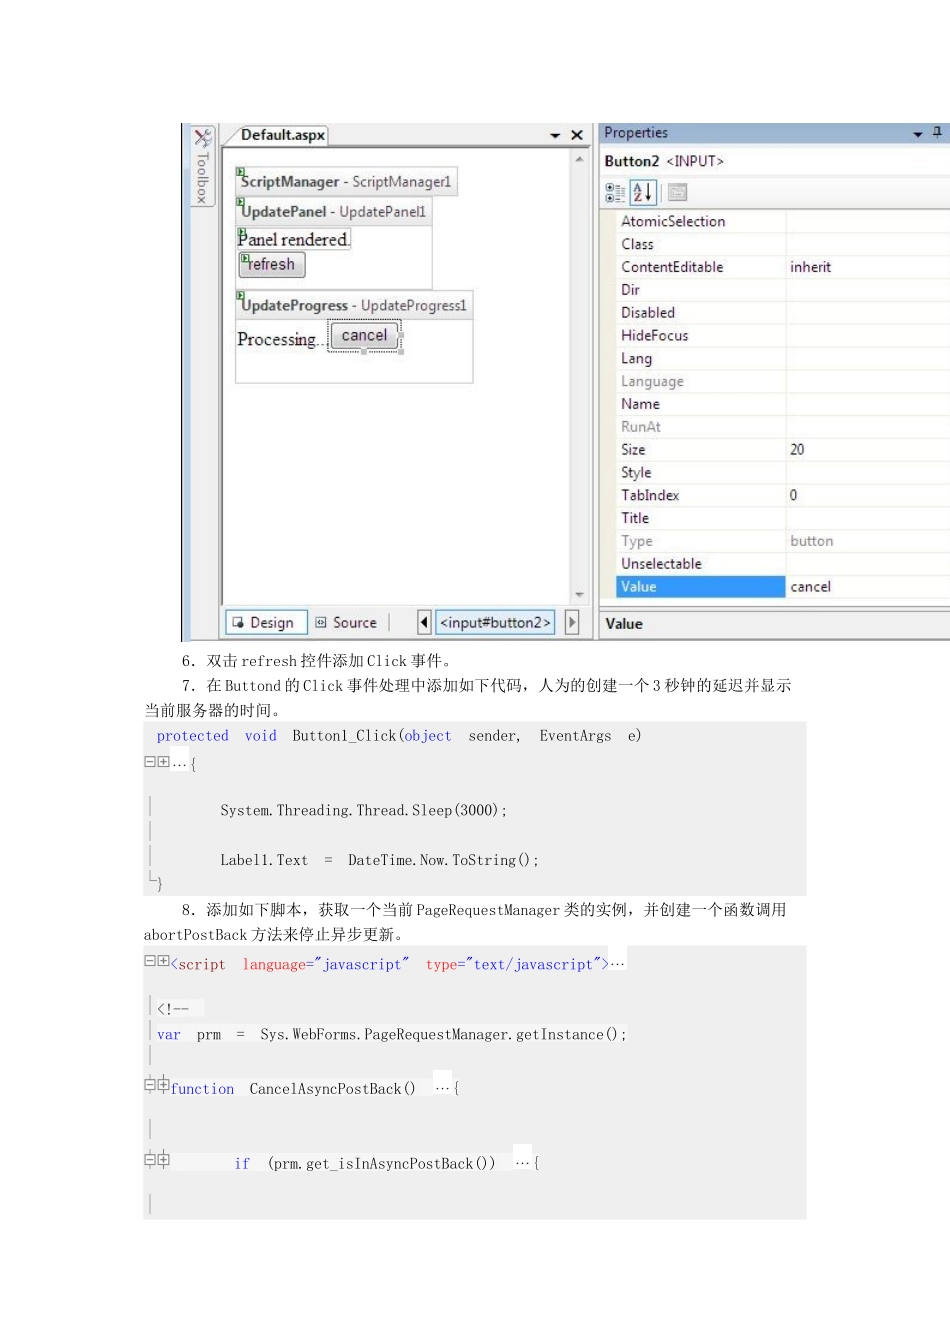Screen dimensions: 950x1344
Task: Switch to Design view tab
Action: (265, 622)
